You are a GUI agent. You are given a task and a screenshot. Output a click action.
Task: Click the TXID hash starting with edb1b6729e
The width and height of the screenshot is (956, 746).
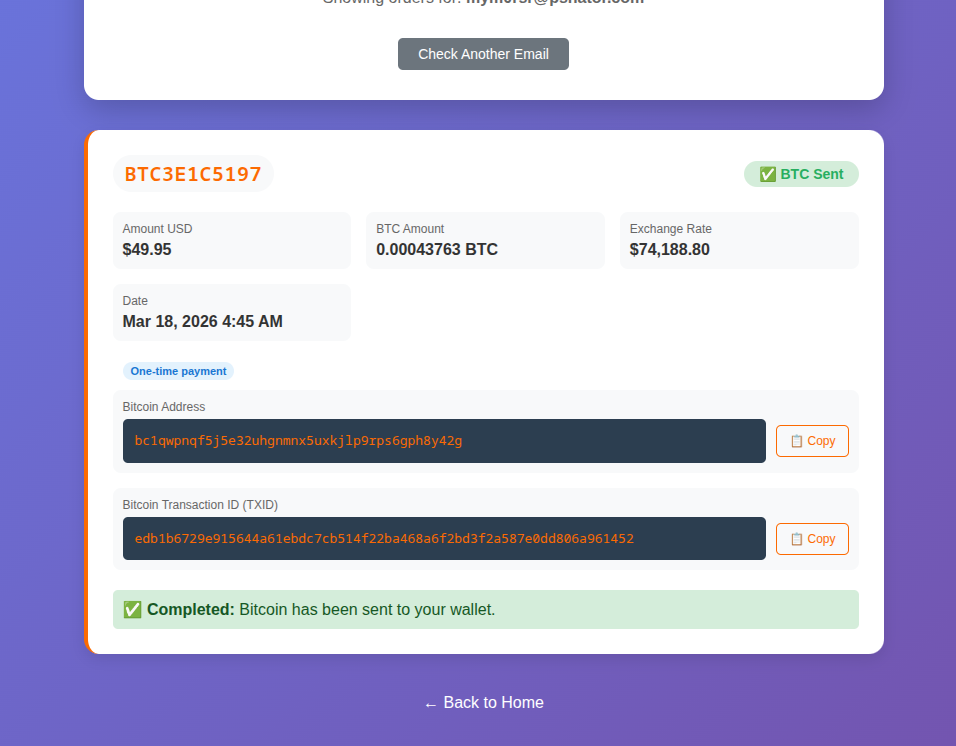point(384,539)
